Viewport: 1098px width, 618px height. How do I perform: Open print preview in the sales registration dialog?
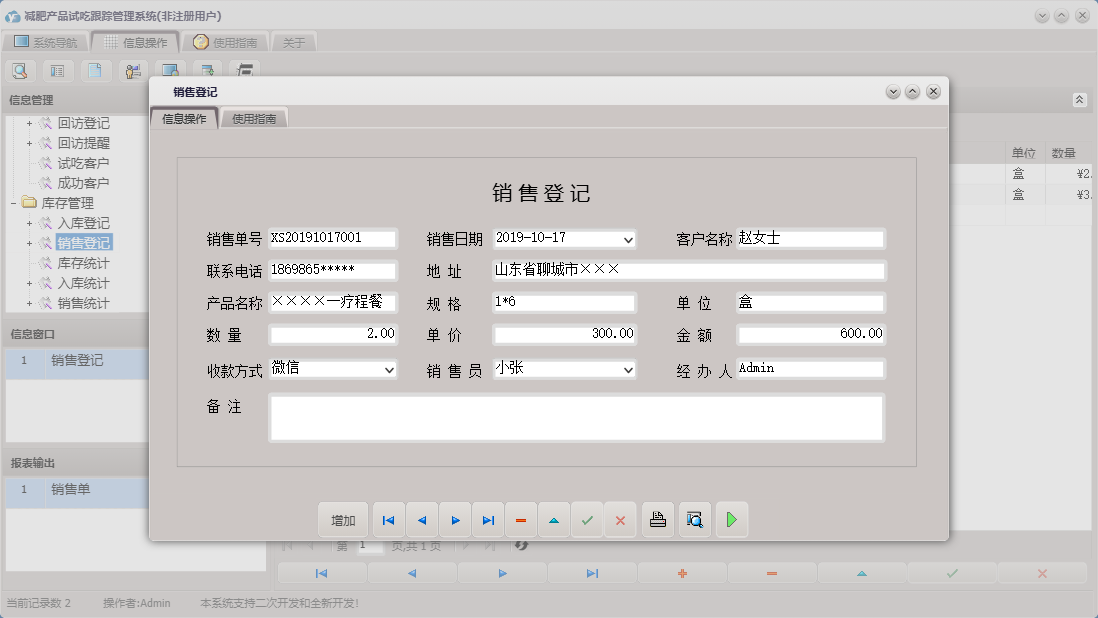click(694, 519)
